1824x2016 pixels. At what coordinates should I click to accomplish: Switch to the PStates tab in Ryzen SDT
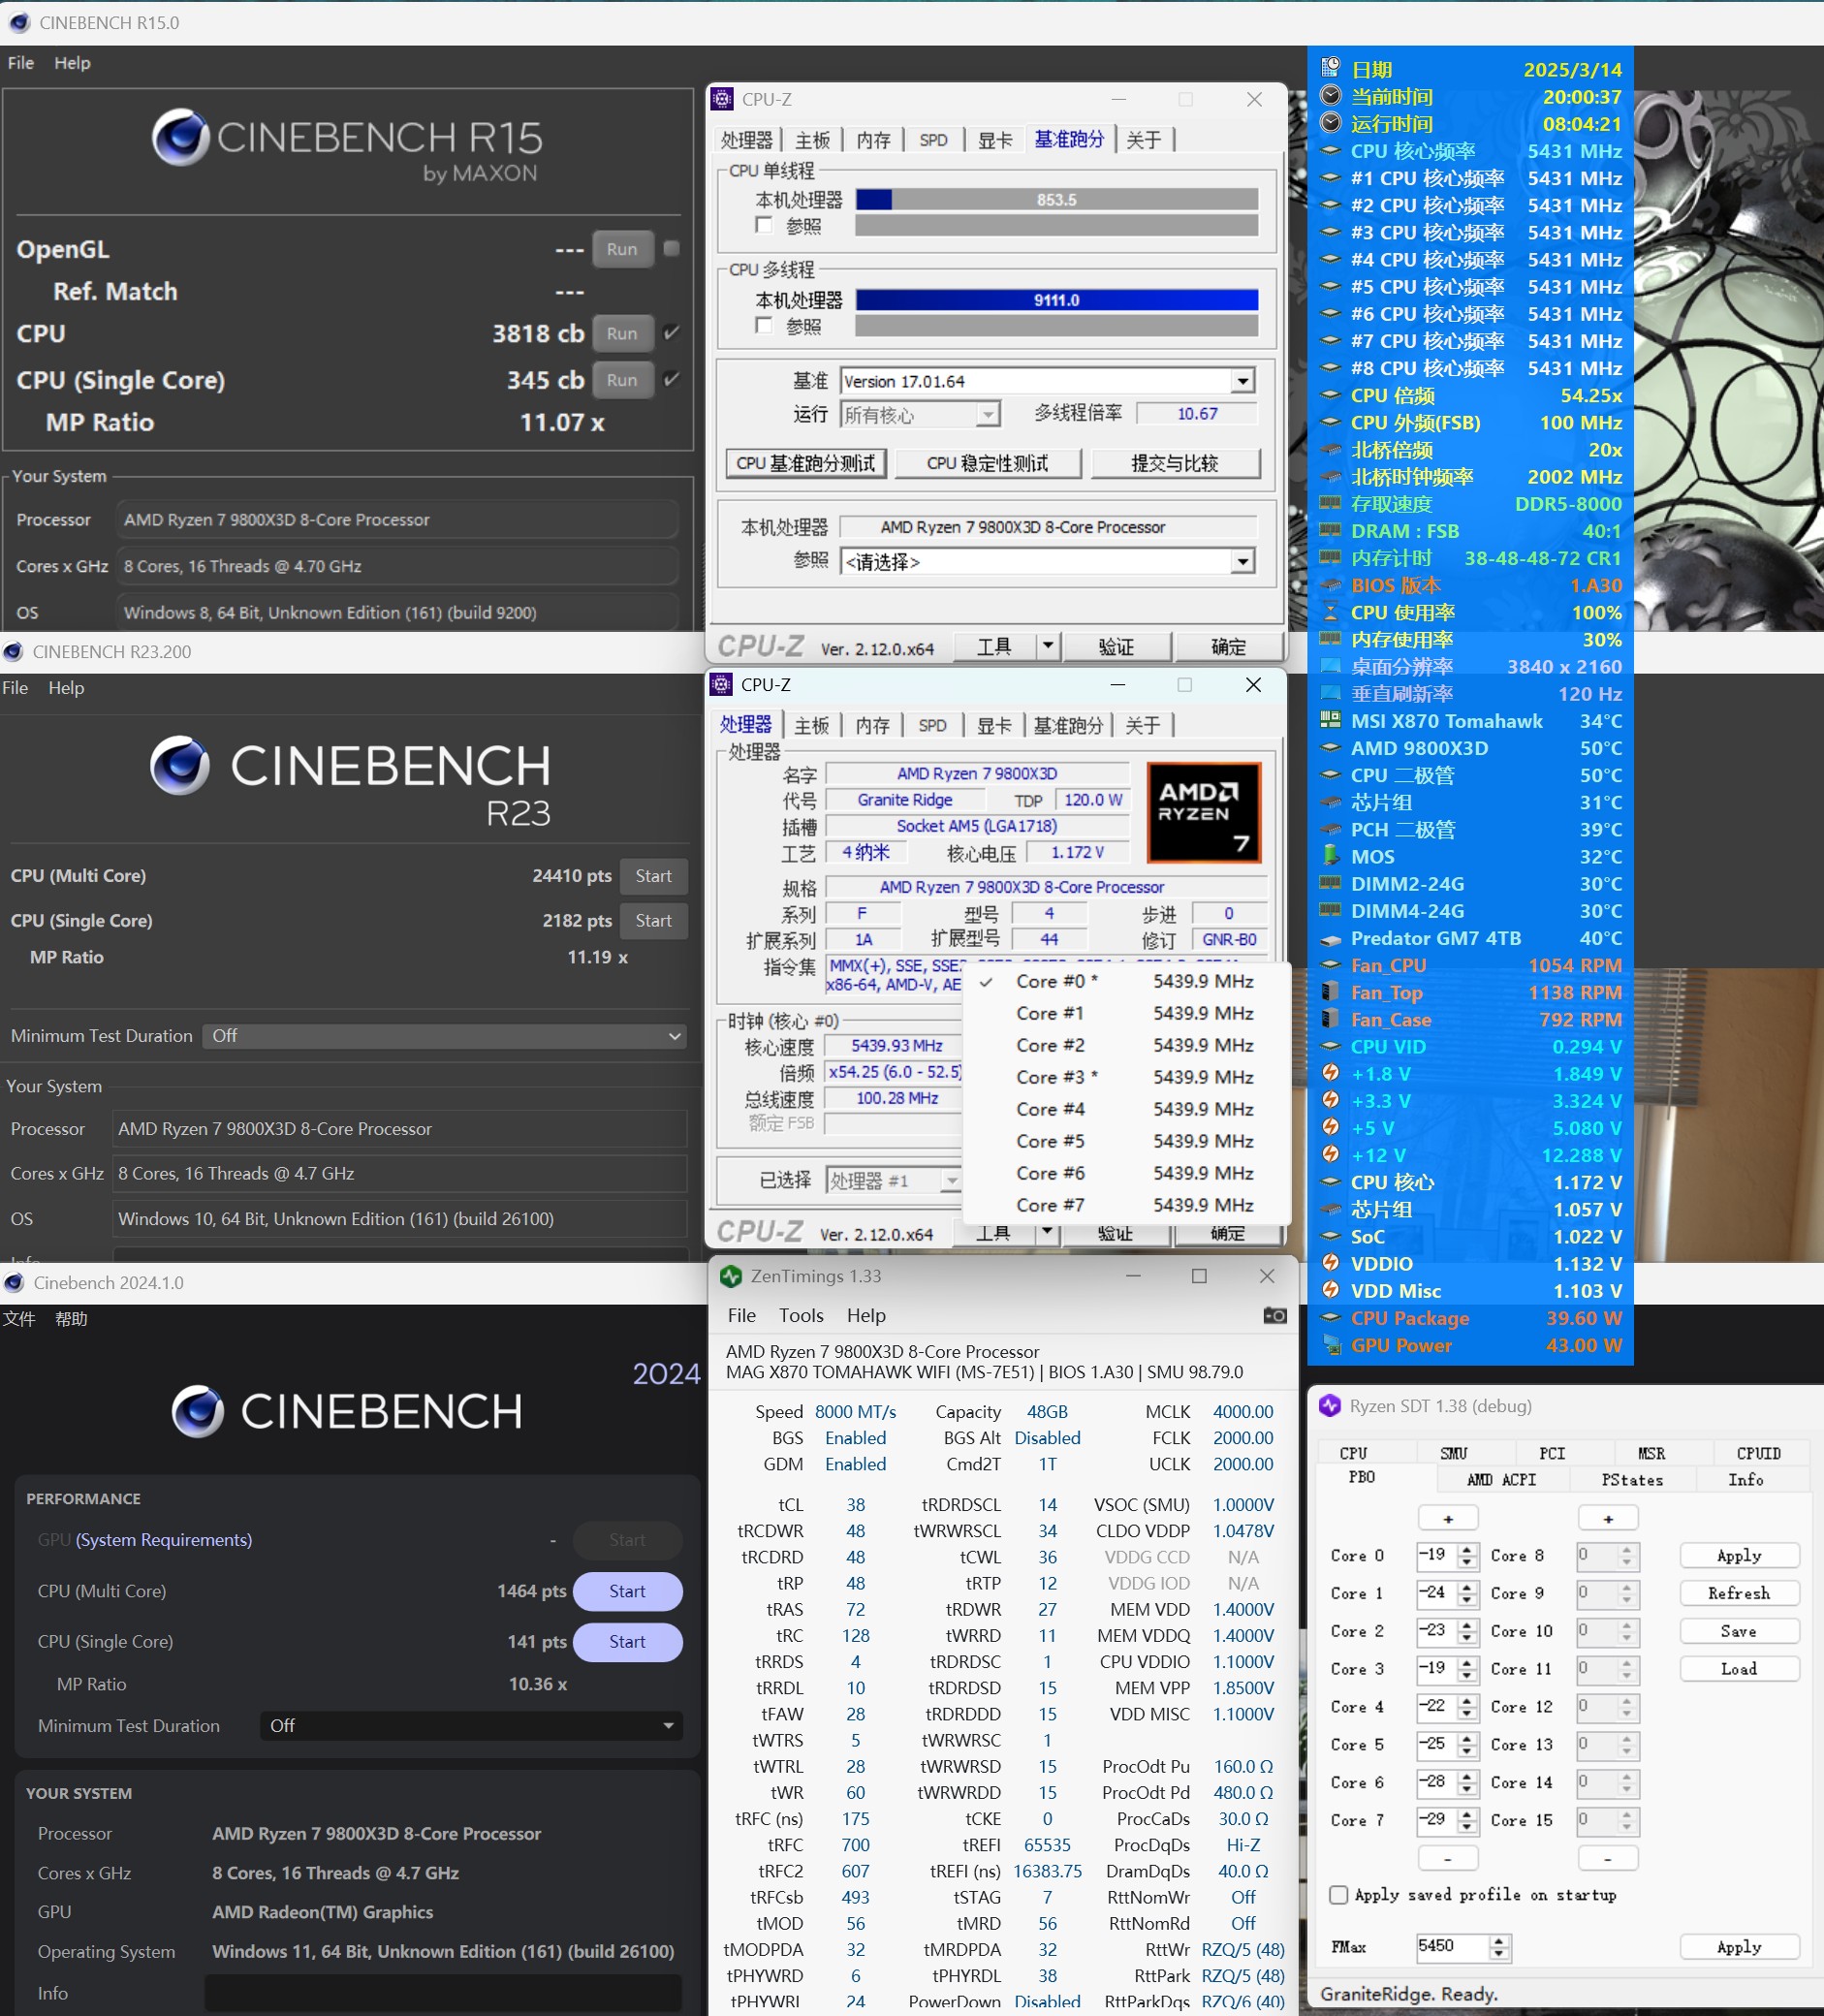point(1631,1479)
